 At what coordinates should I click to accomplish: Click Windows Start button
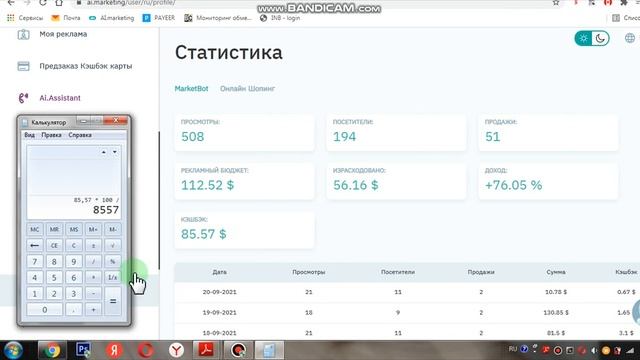(13, 350)
